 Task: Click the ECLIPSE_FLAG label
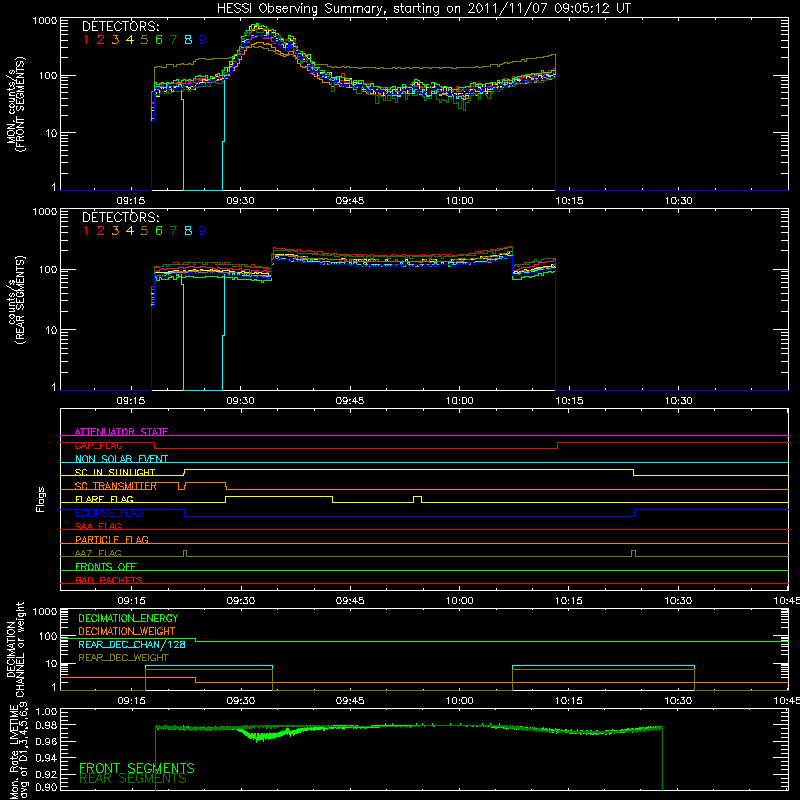coord(109,513)
